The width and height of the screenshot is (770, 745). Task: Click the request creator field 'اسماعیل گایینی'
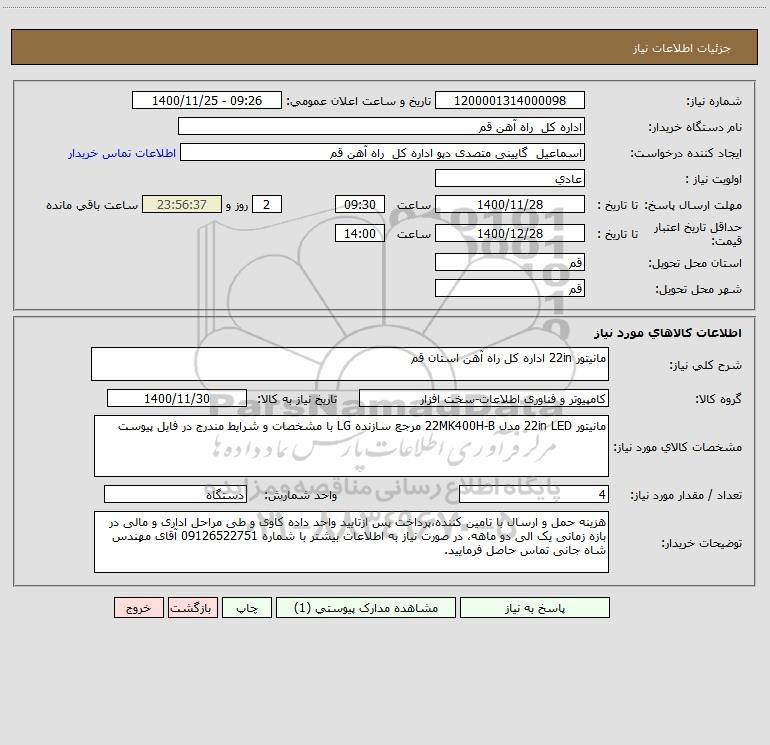(383, 152)
